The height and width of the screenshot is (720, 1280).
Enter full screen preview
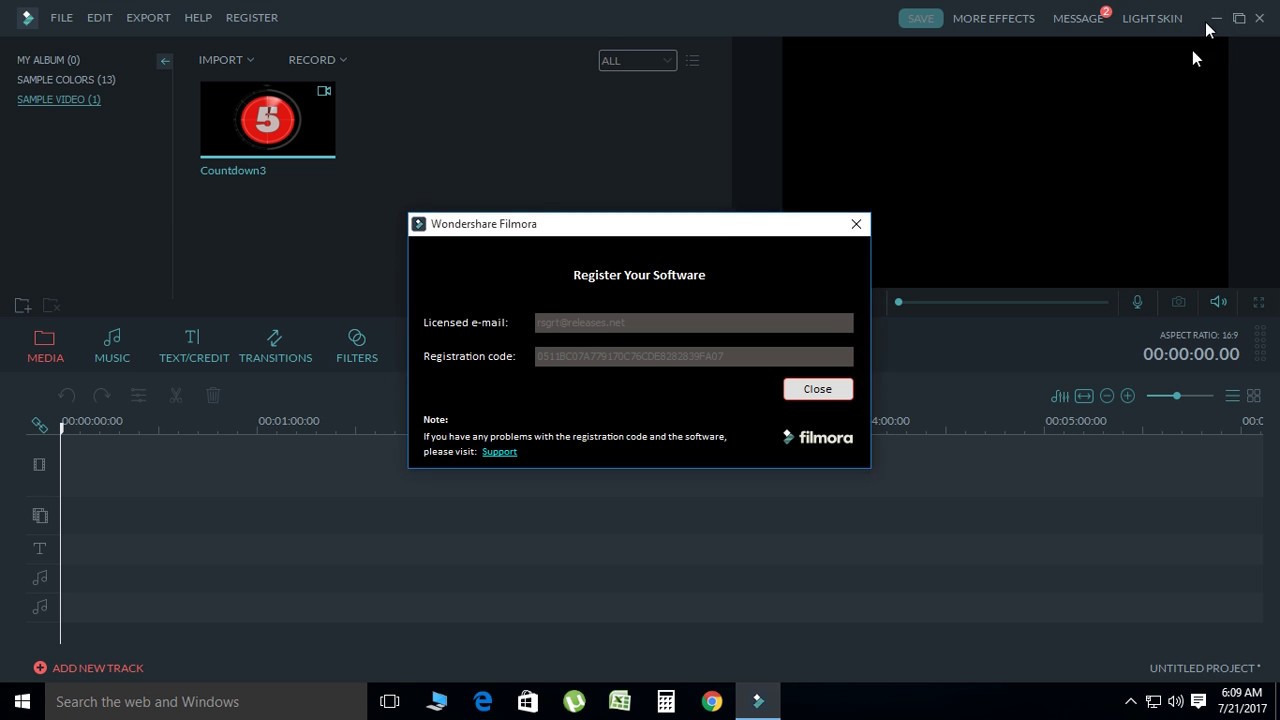click(x=1259, y=302)
